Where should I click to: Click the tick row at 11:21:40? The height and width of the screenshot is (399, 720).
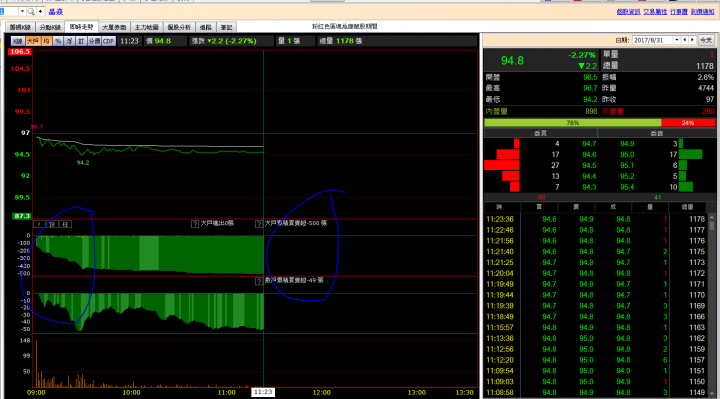point(596,252)
